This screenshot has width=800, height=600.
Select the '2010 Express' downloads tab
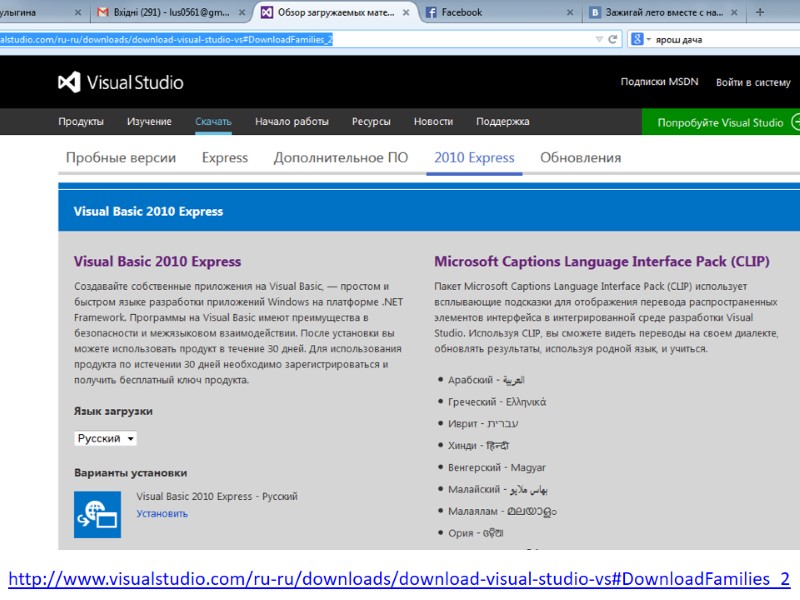pyautogui.click(x=474, y=158)
